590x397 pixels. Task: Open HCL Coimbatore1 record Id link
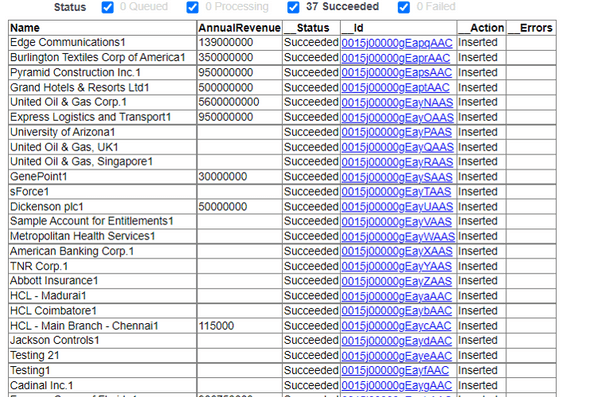[x=397, y=311]
